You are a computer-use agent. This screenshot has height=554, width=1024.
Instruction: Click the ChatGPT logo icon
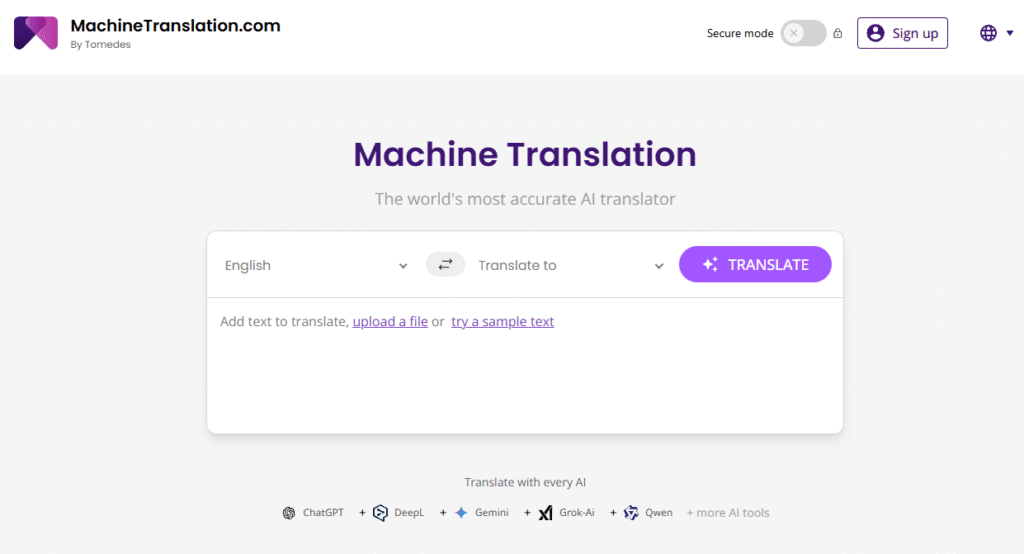click(289, 513)
